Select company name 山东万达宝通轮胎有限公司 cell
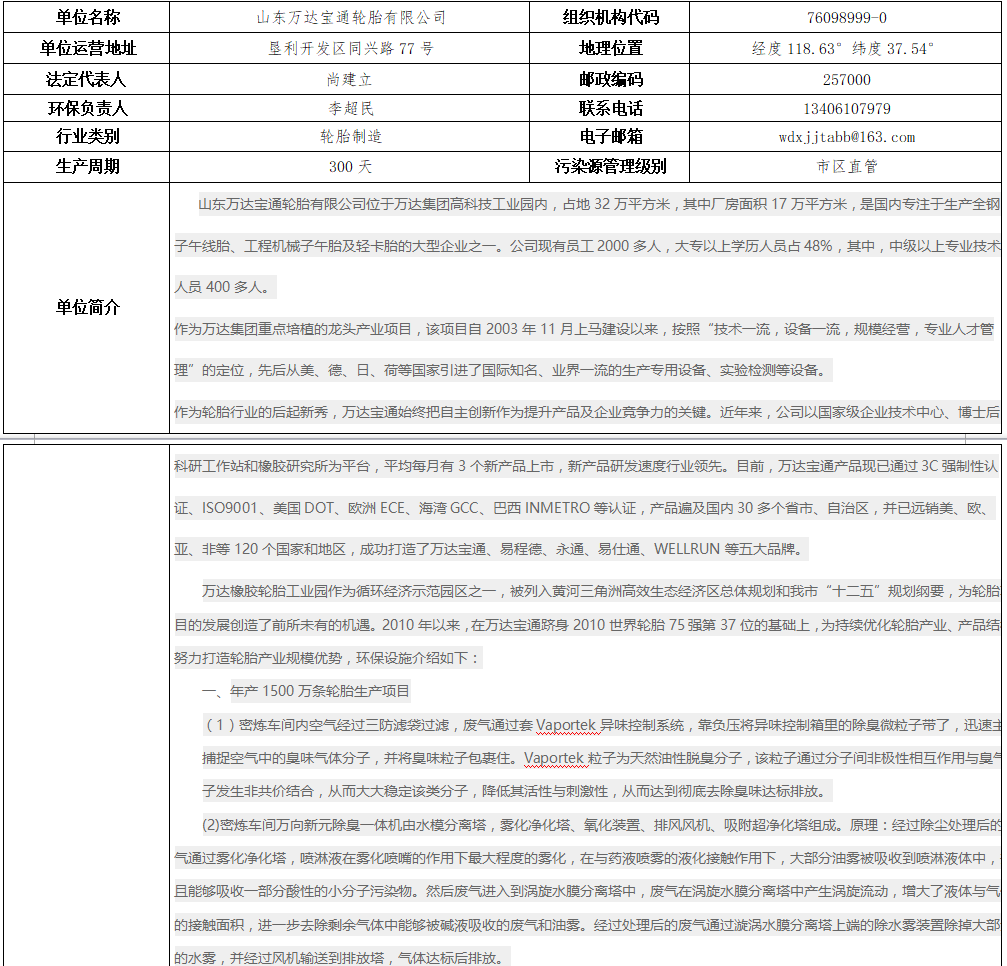Screen dimensions: 1007x966 [x=350, y=17]
